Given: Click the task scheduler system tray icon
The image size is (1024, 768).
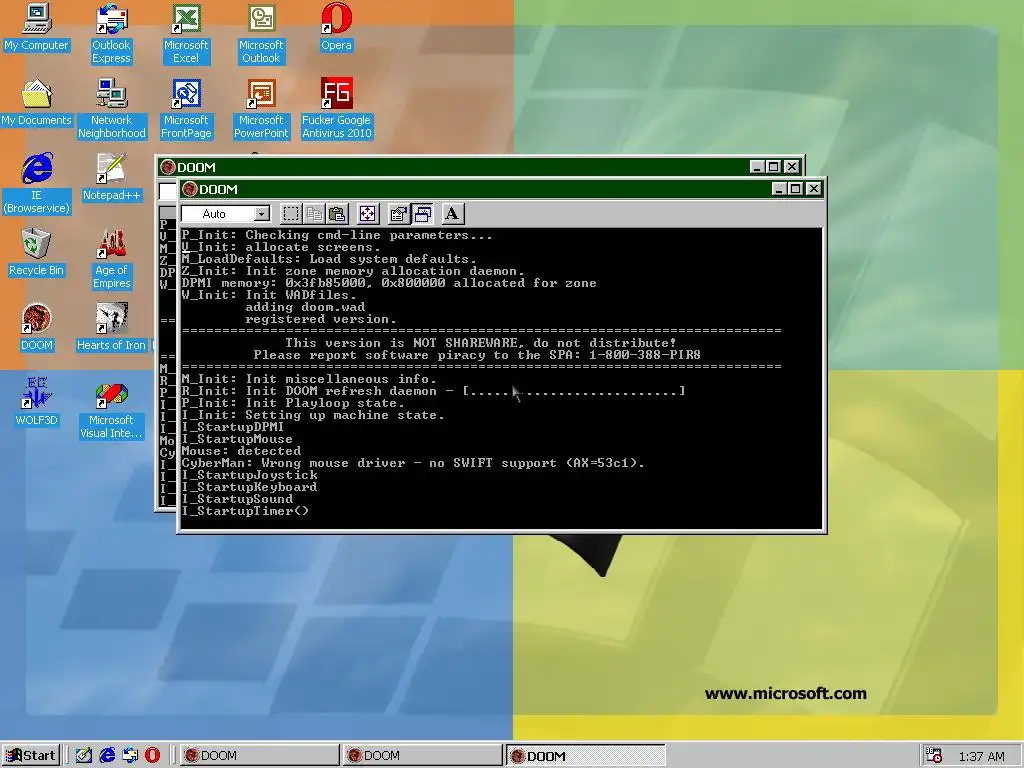Looking at the screenshot, I should coord(935,756).
